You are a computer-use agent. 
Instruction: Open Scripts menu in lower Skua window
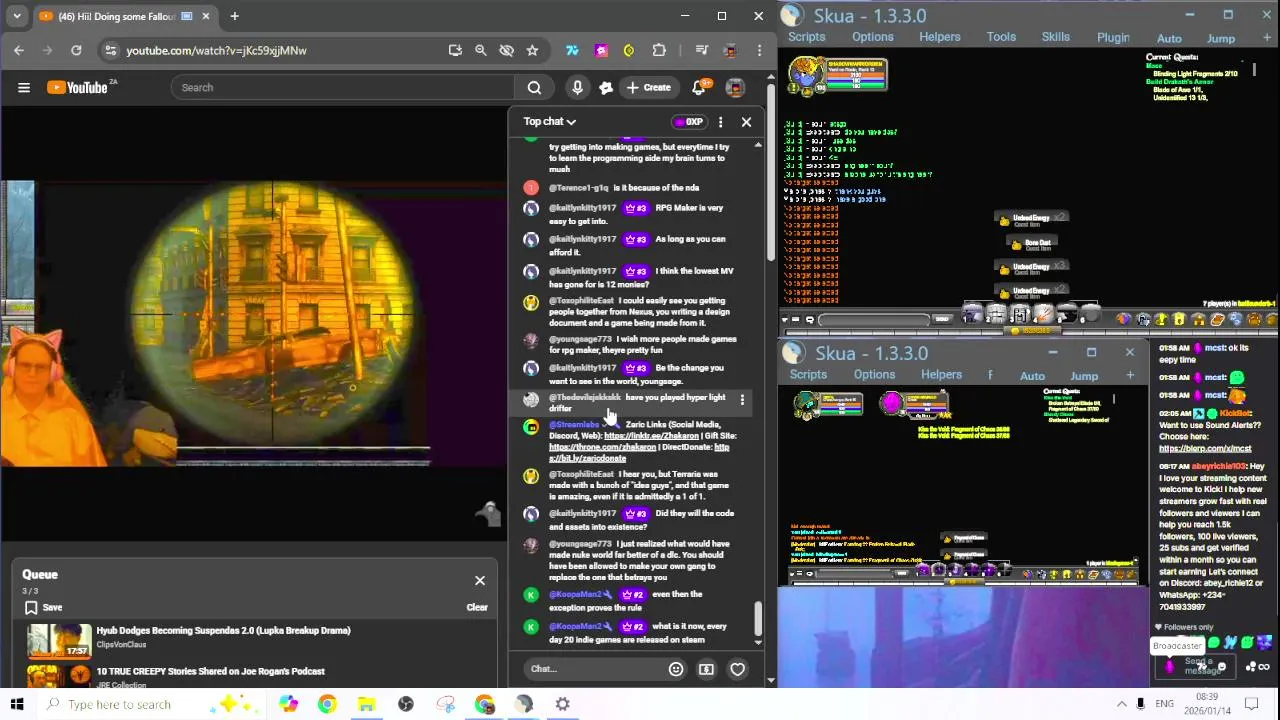point(808,375)
